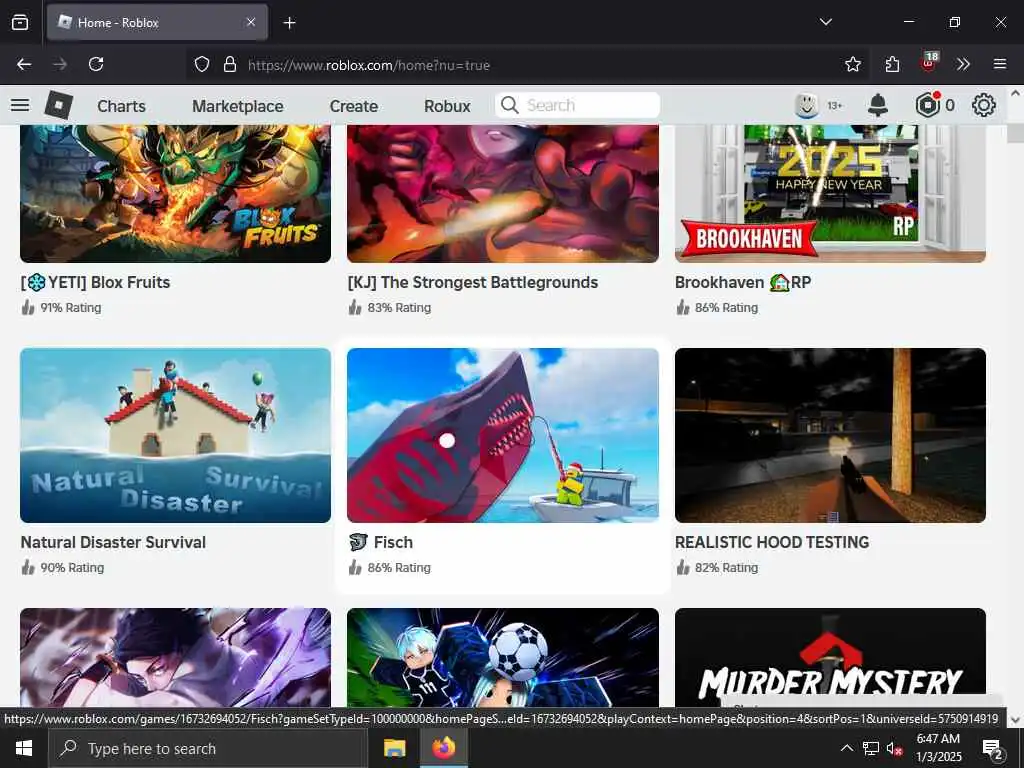Viewport: 1024px width, 768px height.
Task: Click the Windows taskbar search box
Action: [208, 748]
